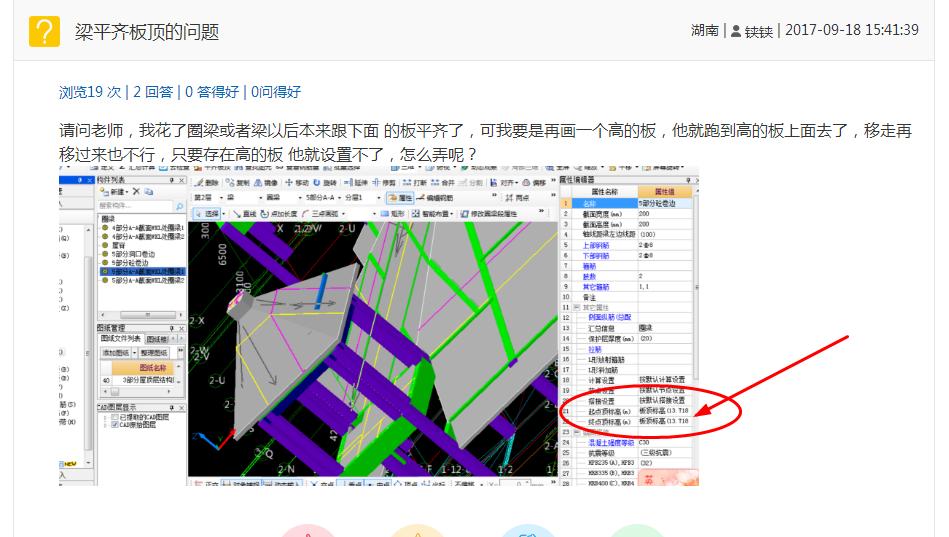Viewport: 949px width, 537px height.
Task: Collapse the 其它属性 property group
Action: (x=576, y=308)
